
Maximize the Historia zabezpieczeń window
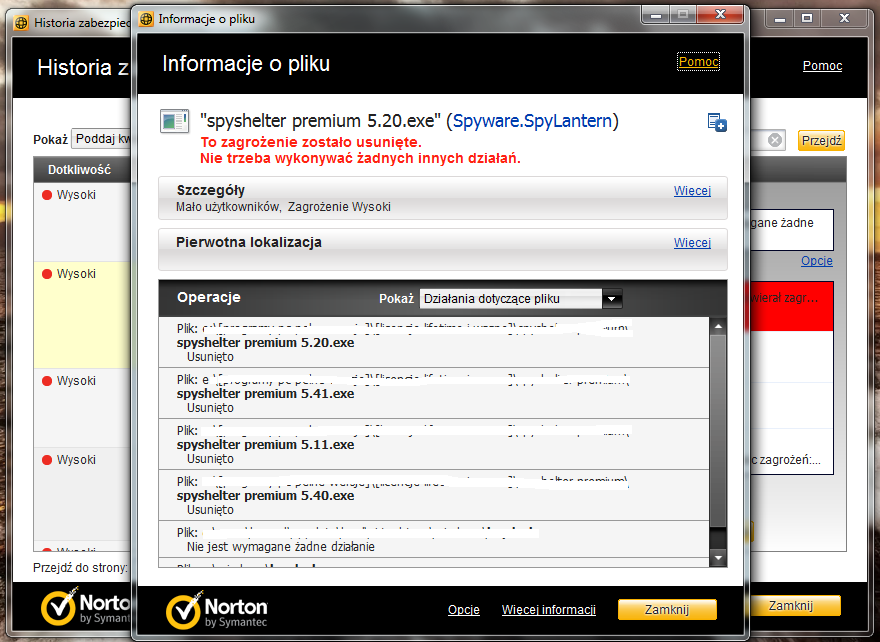806,19
